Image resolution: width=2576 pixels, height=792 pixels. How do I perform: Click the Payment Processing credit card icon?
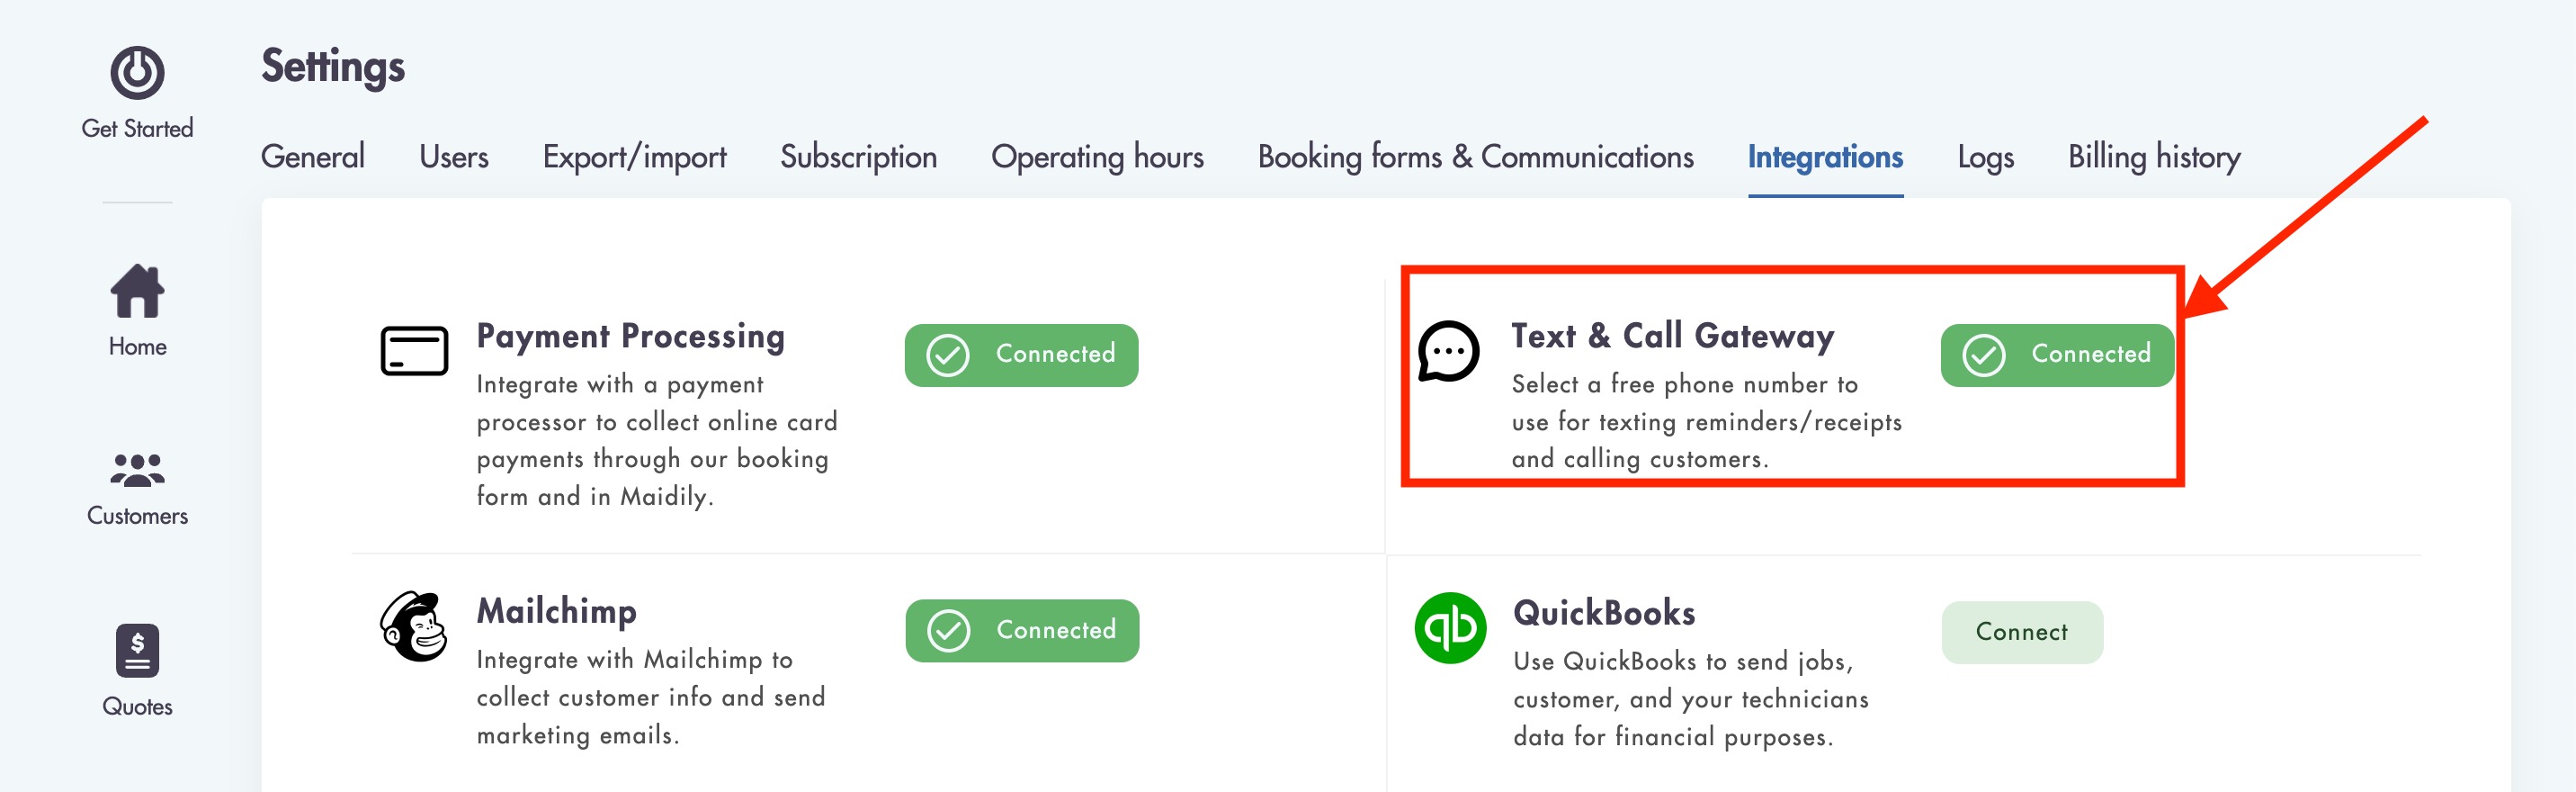414,352
